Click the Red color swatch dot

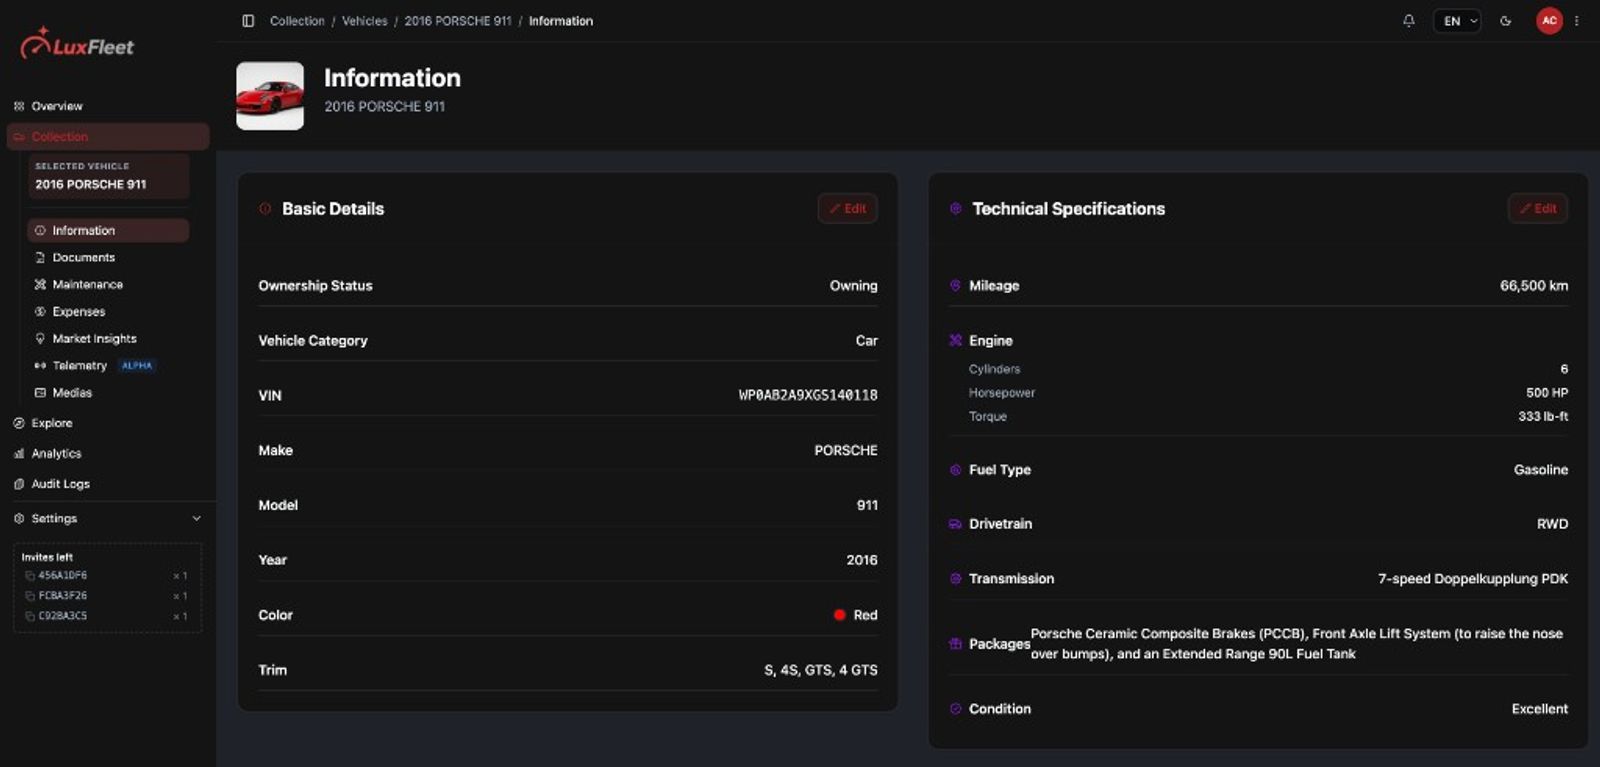[x=840, y=615]
